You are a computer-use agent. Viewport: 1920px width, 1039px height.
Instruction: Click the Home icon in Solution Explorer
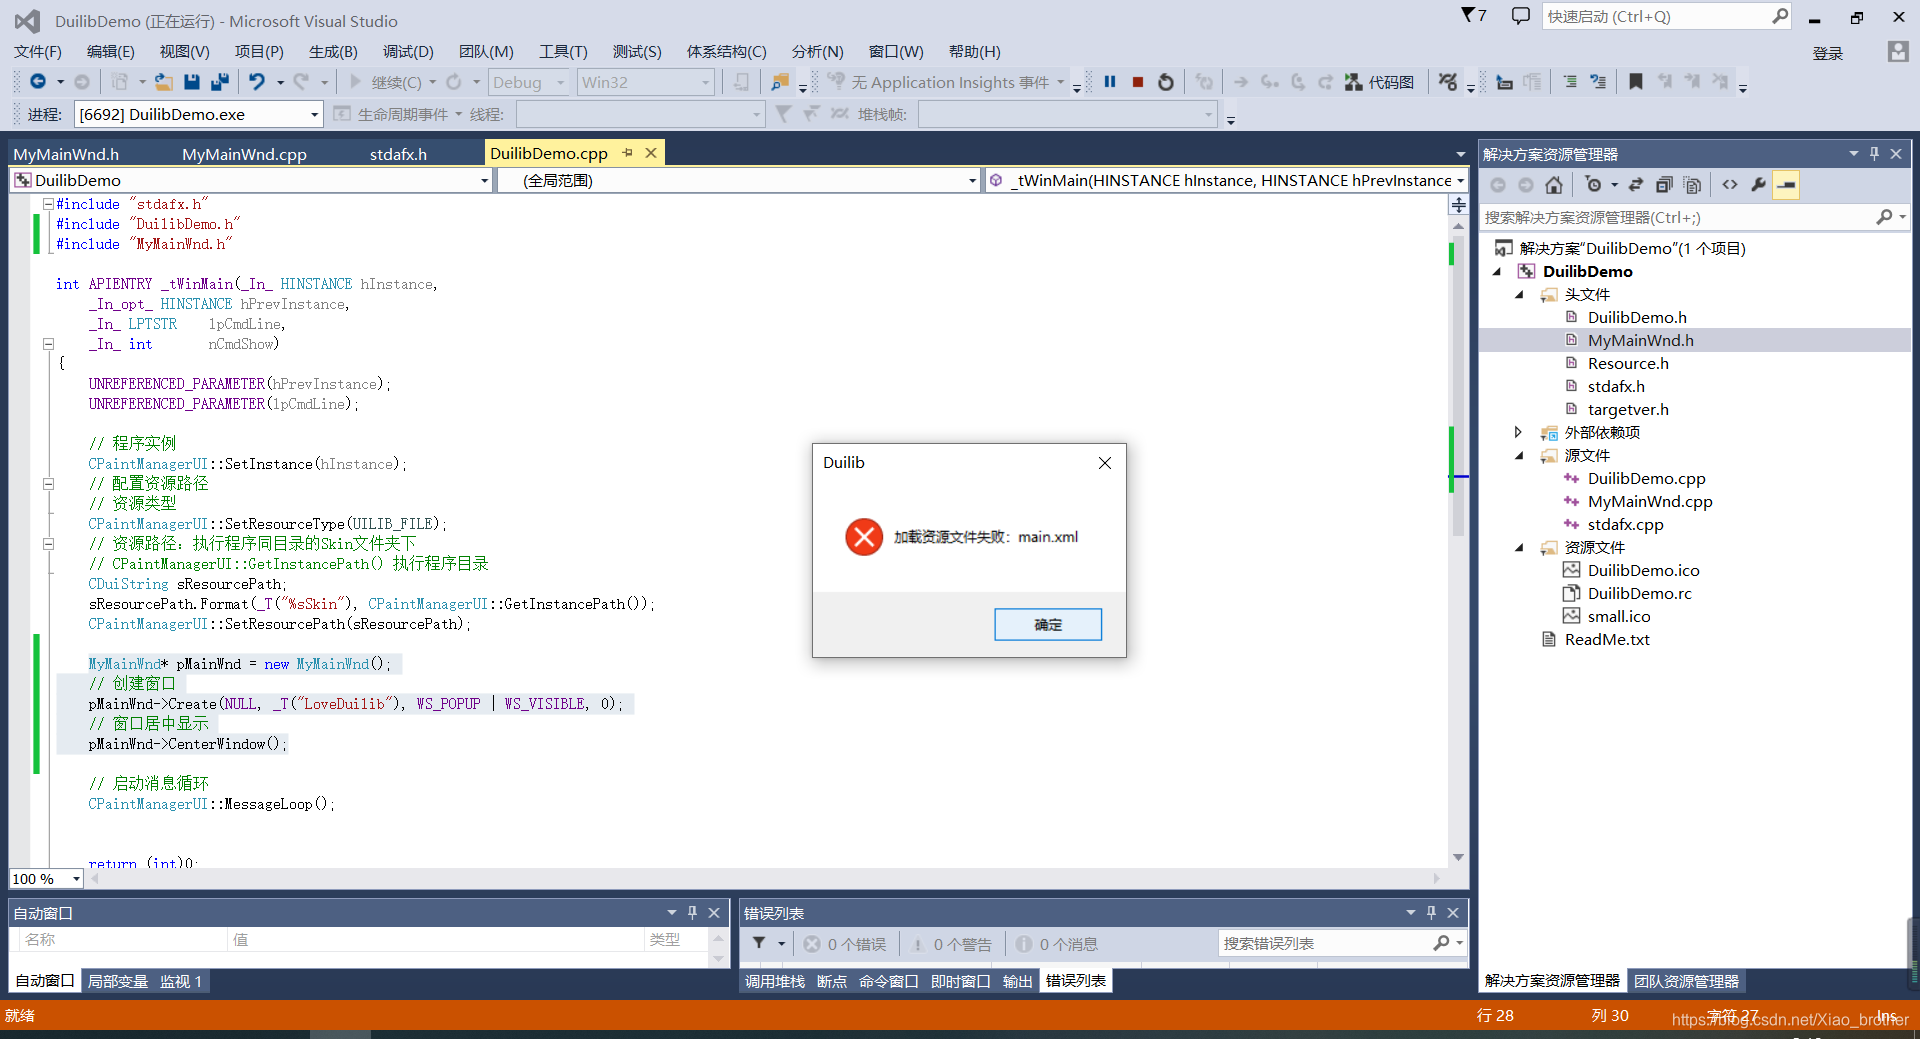1554,185
